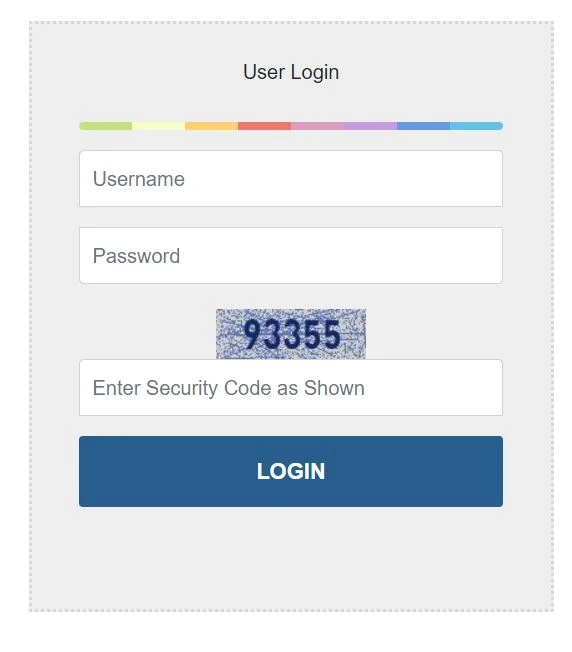Viewport: 572px width, 652px height.
Task: Click the purple segment of the color bar
Action: (x=370, y=126)
